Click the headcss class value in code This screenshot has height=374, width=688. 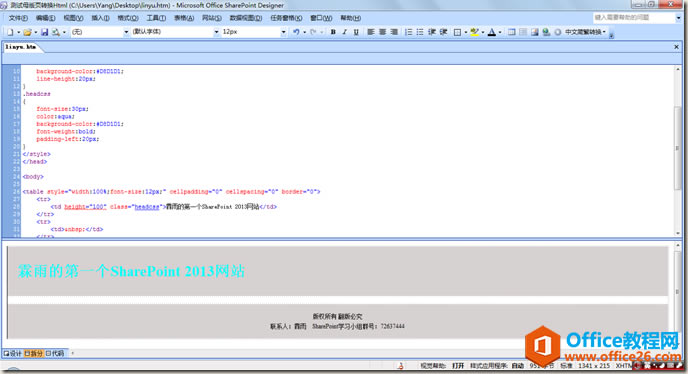point(147,207)
